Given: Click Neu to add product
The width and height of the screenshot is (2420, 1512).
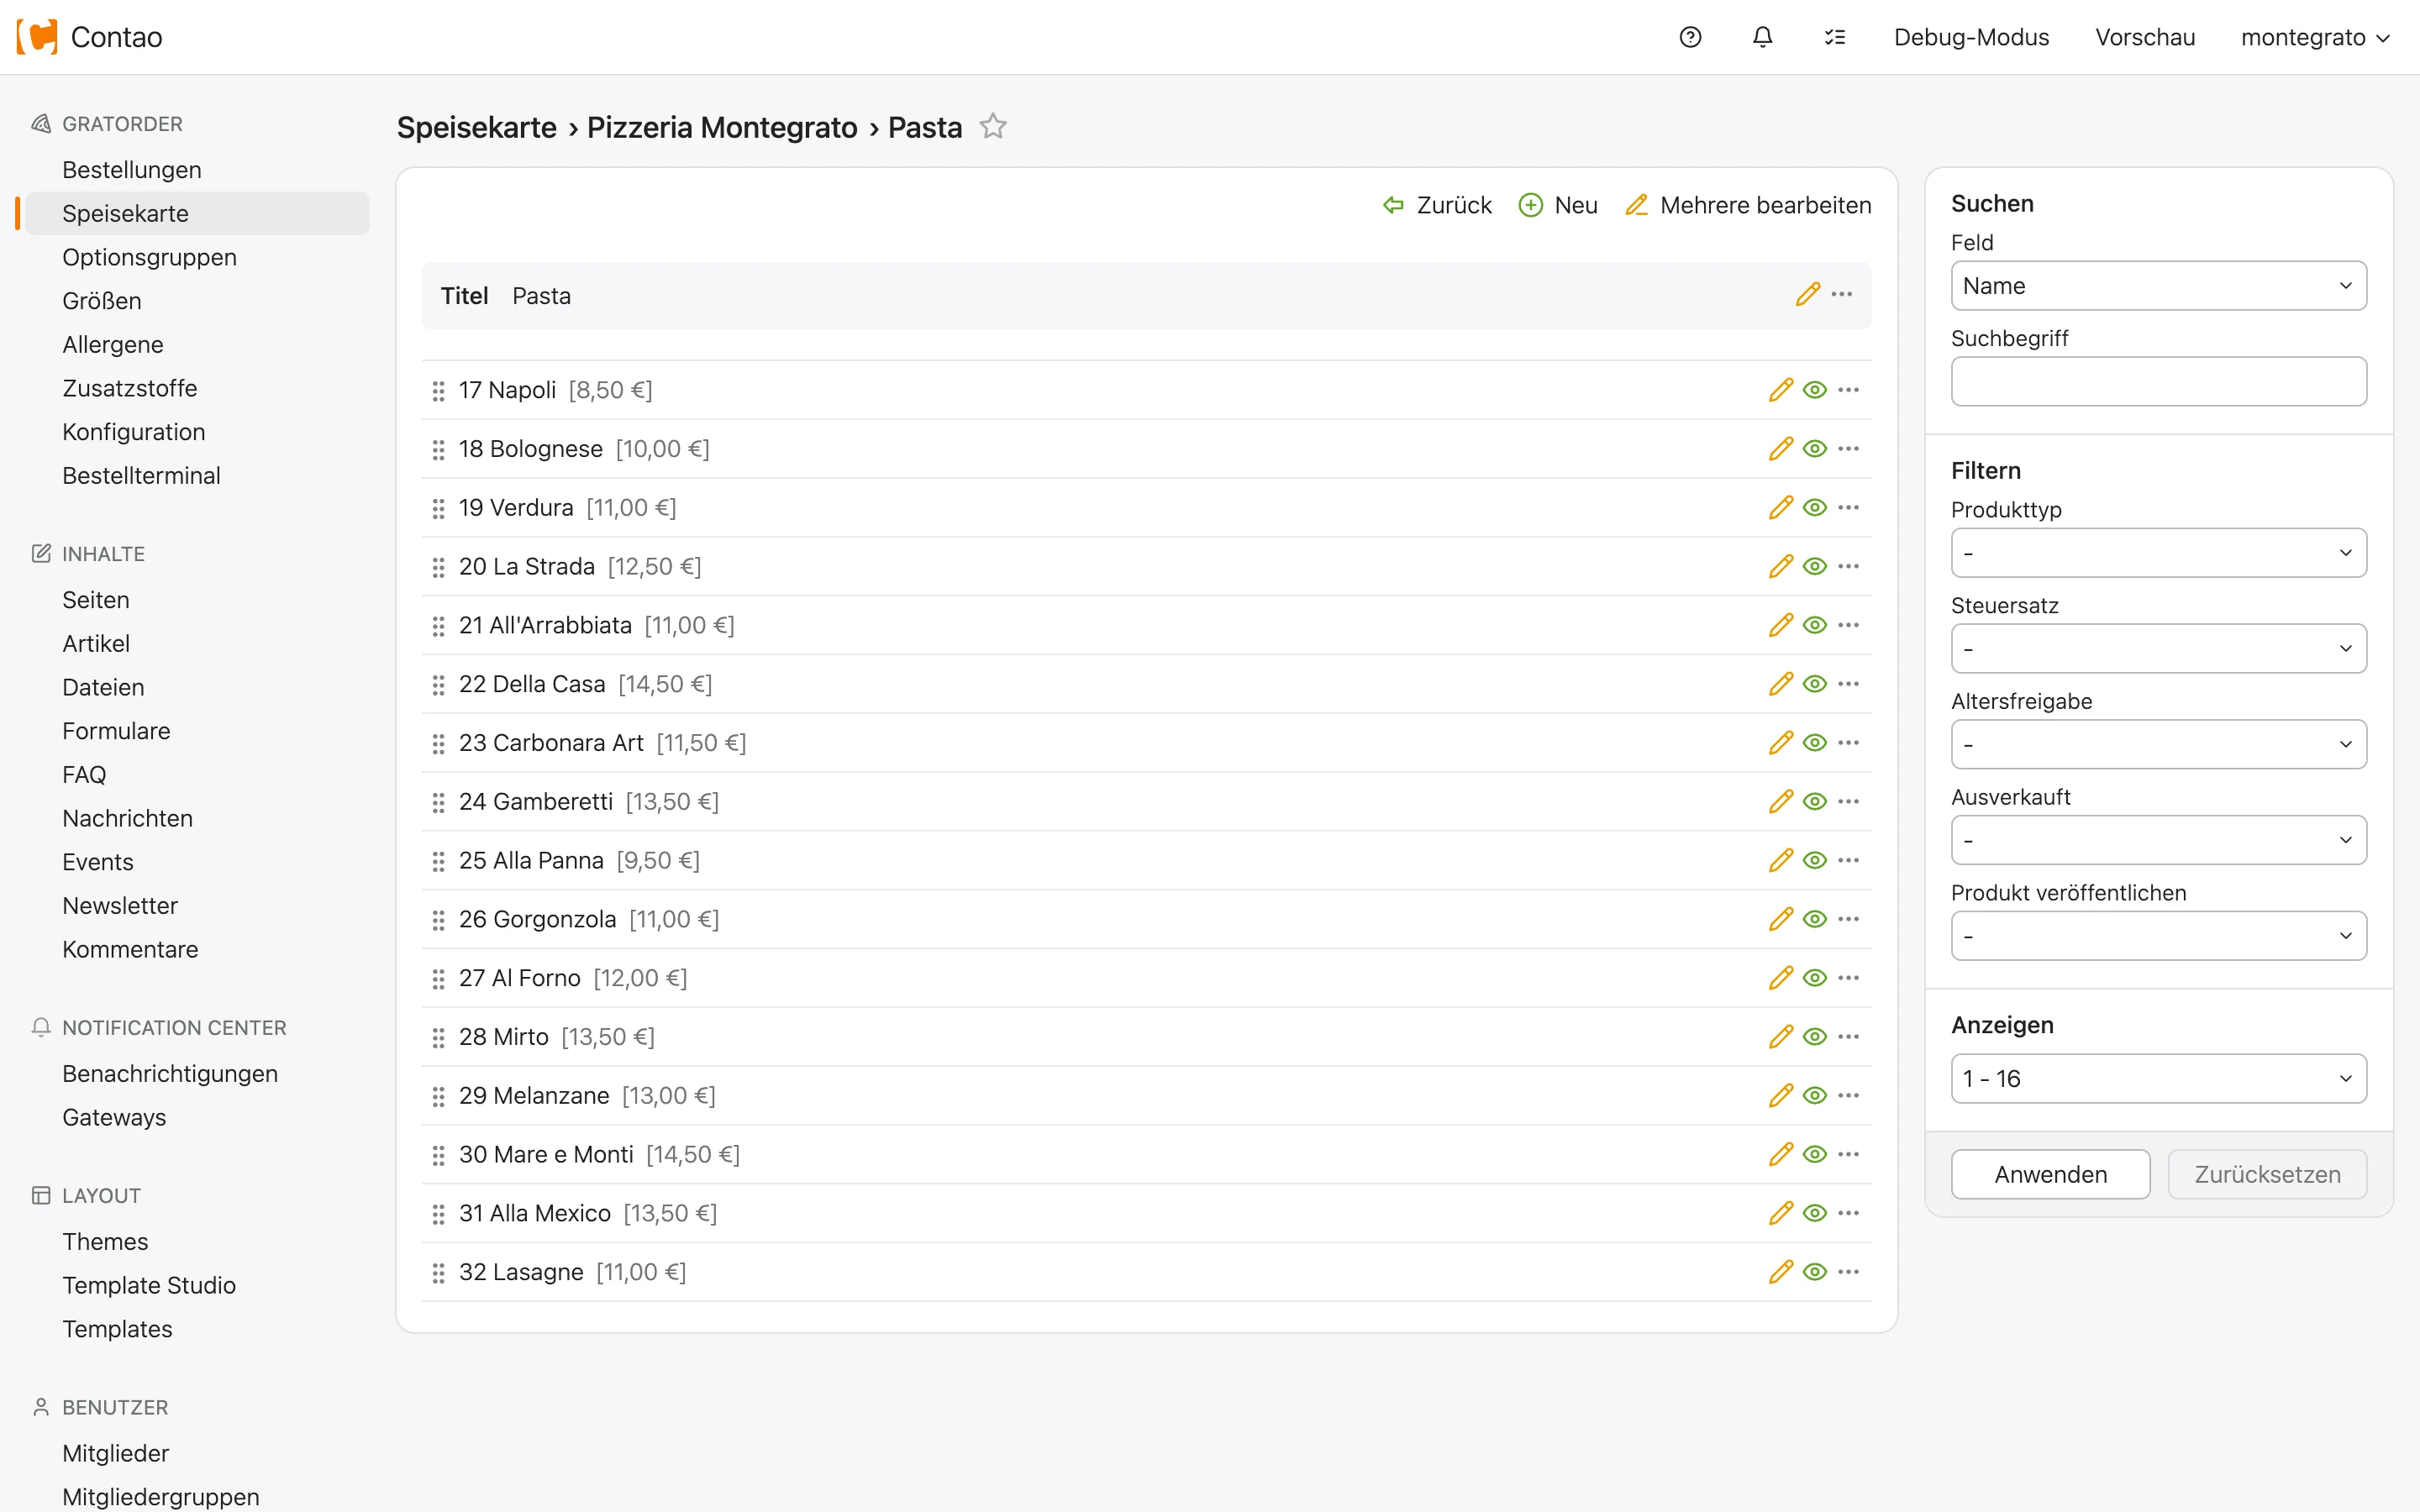Looking at the screenshot, I should pos(1558,205).
